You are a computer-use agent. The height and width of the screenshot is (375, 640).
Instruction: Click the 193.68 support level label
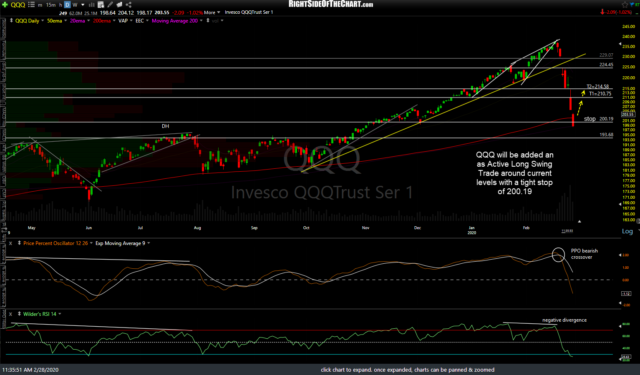tap(606, 135)
